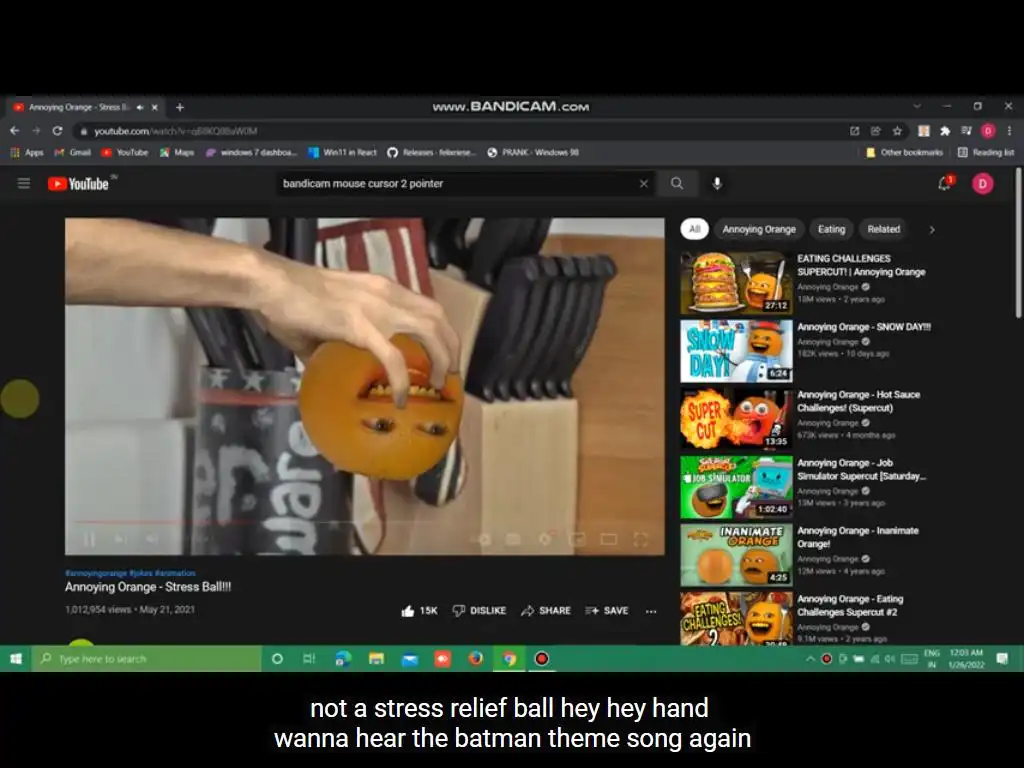Show hidden system tray icons
The image size is (1024, 768).
point(810,659)
